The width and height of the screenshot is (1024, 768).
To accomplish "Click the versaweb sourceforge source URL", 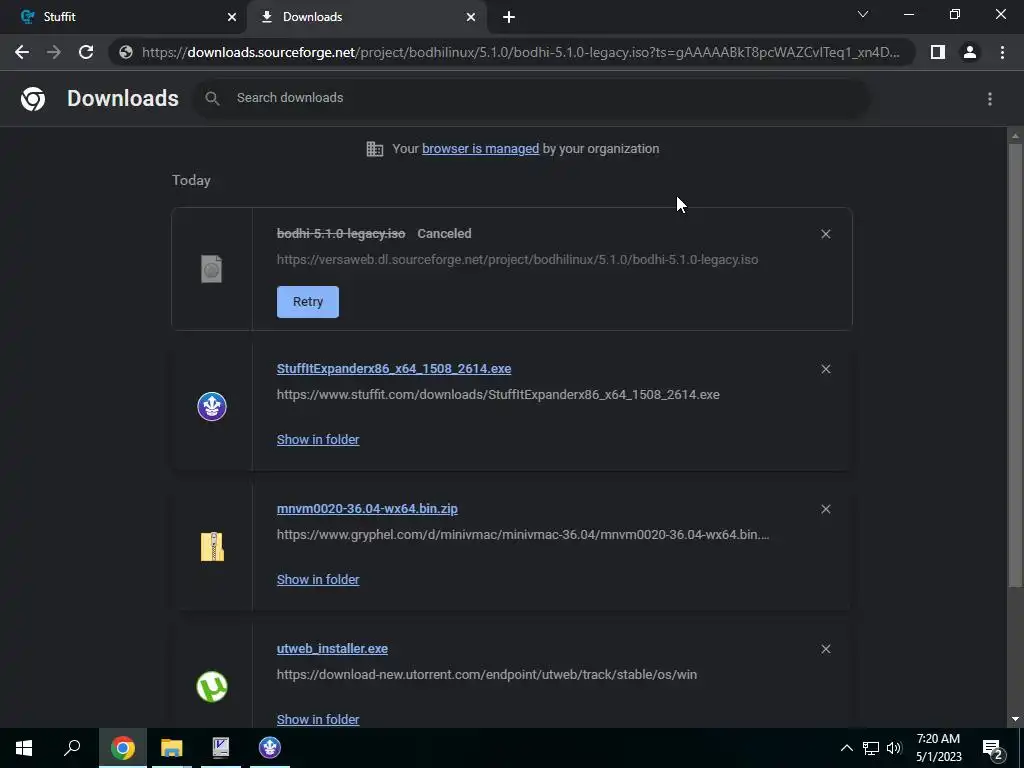I will [x=517, y=259].
